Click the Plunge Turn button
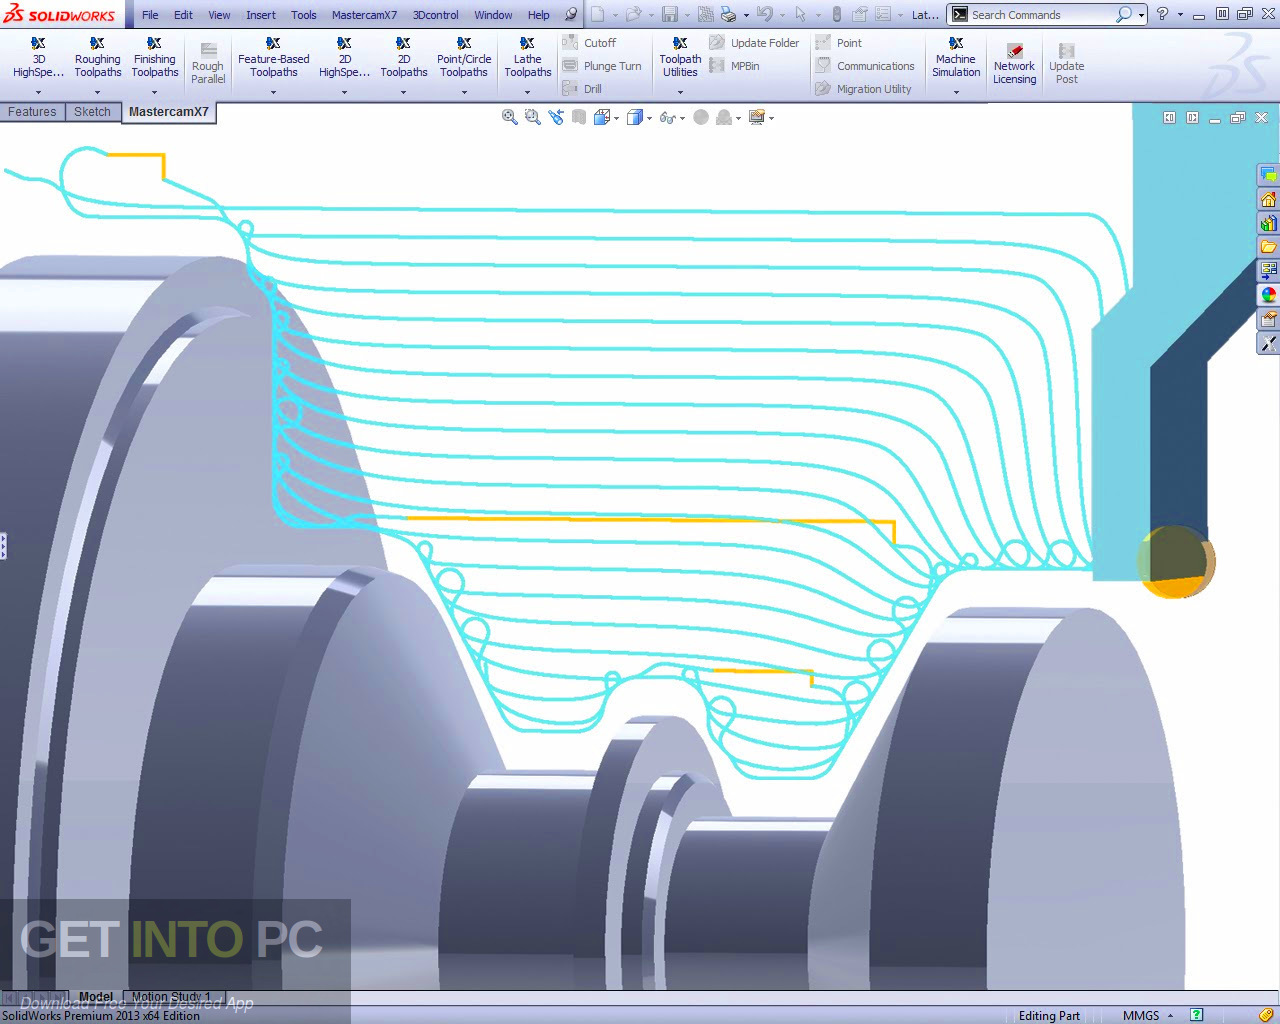 pos(602,66)
